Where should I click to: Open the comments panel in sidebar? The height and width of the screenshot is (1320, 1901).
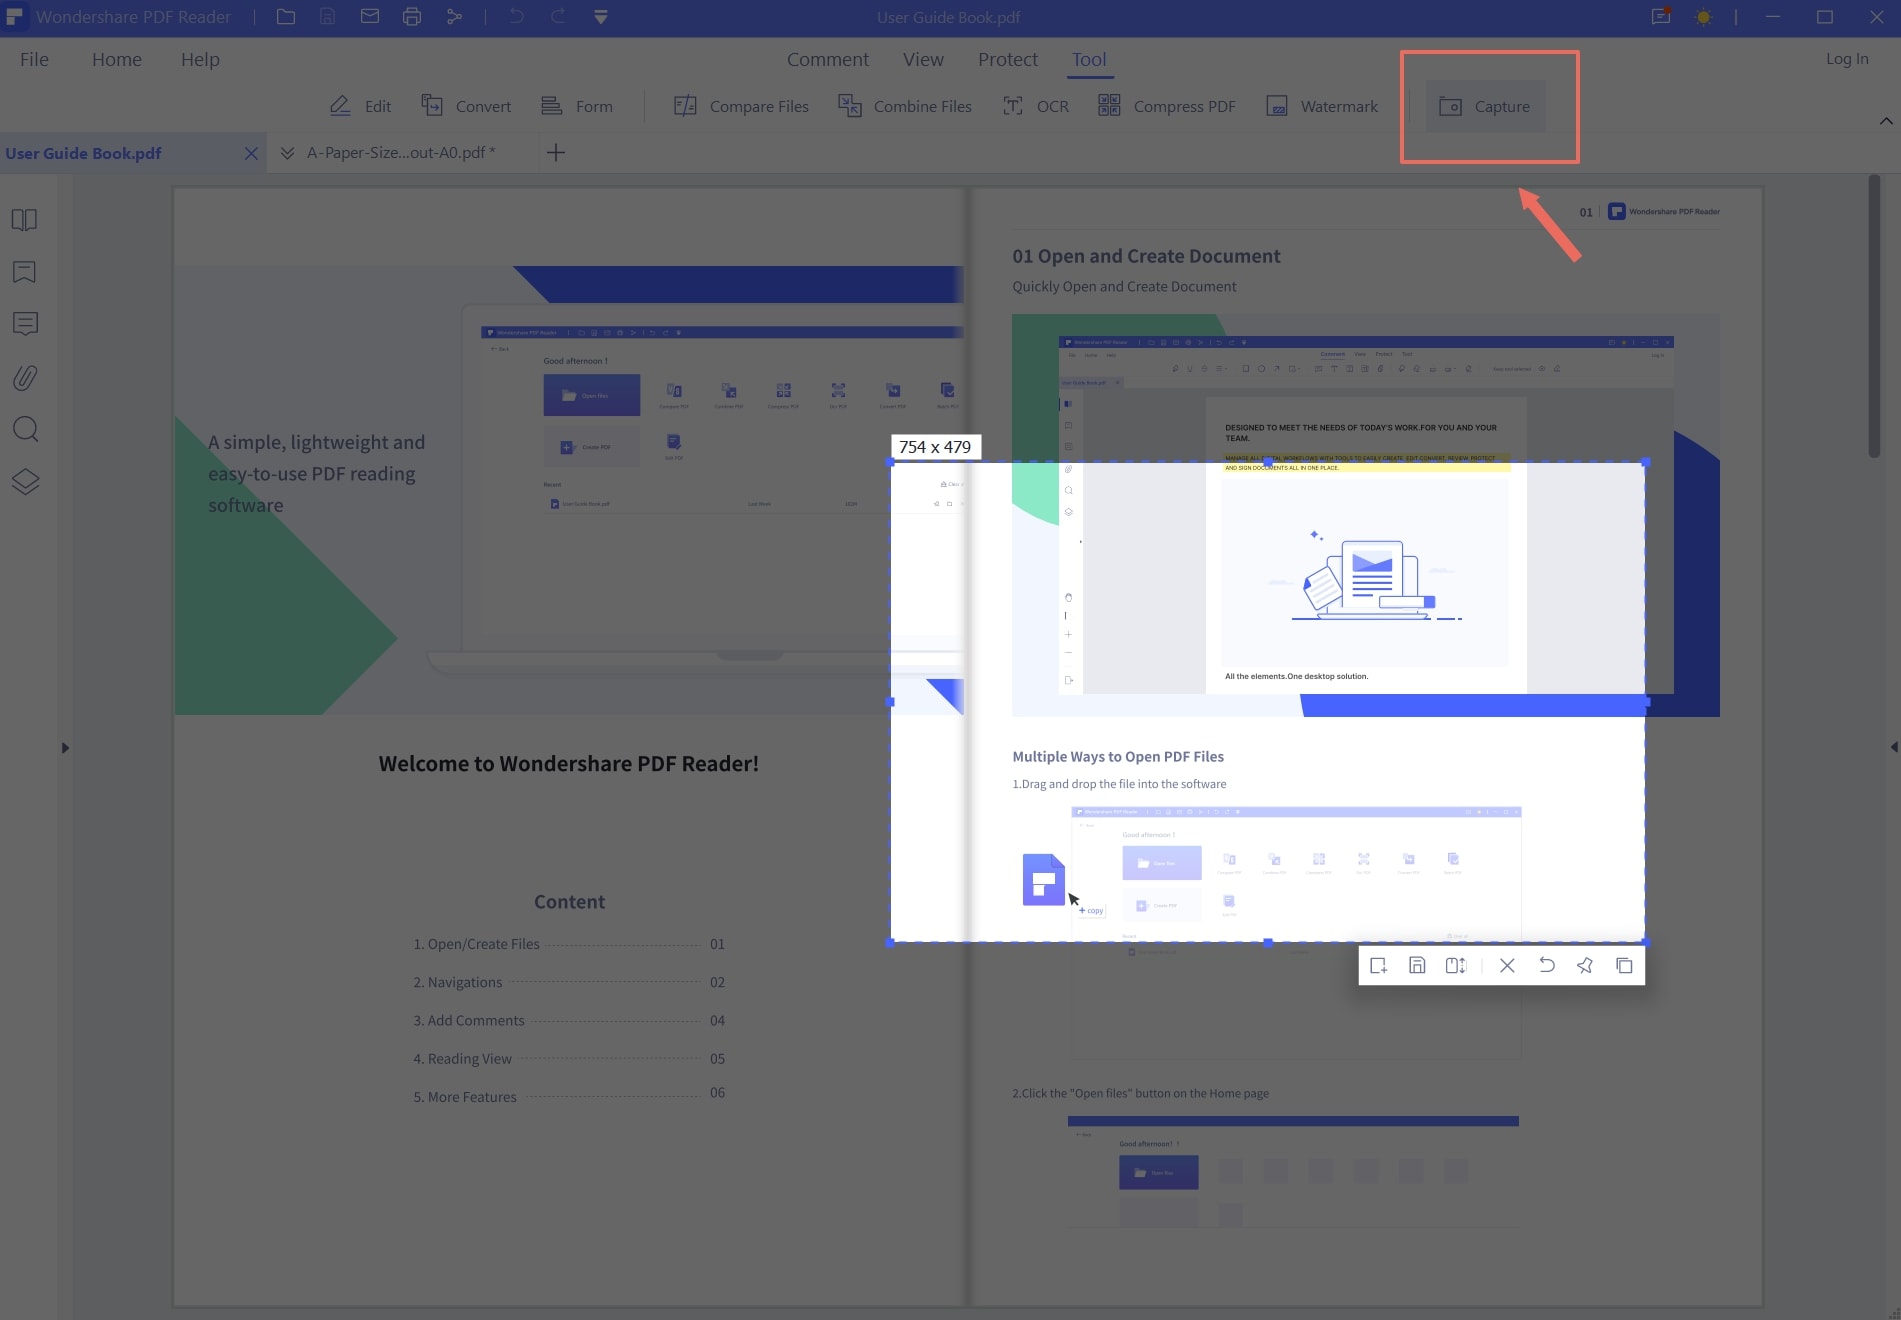pyautogui.click(x=25, y=324)
